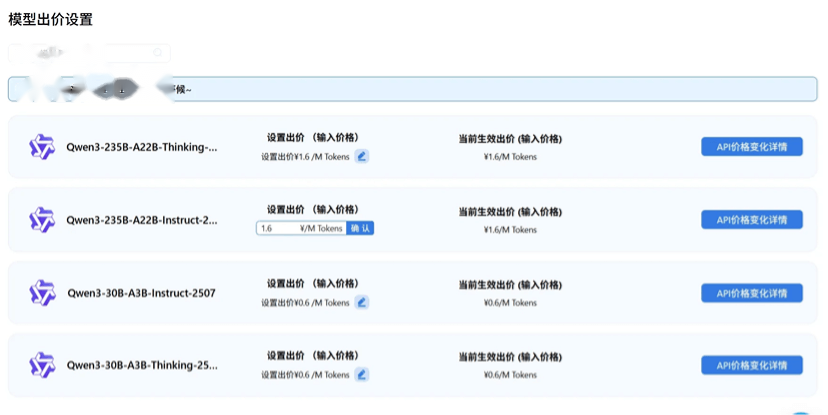Confirm the 1.6 price with 确认 button

[x=360, y=228]
